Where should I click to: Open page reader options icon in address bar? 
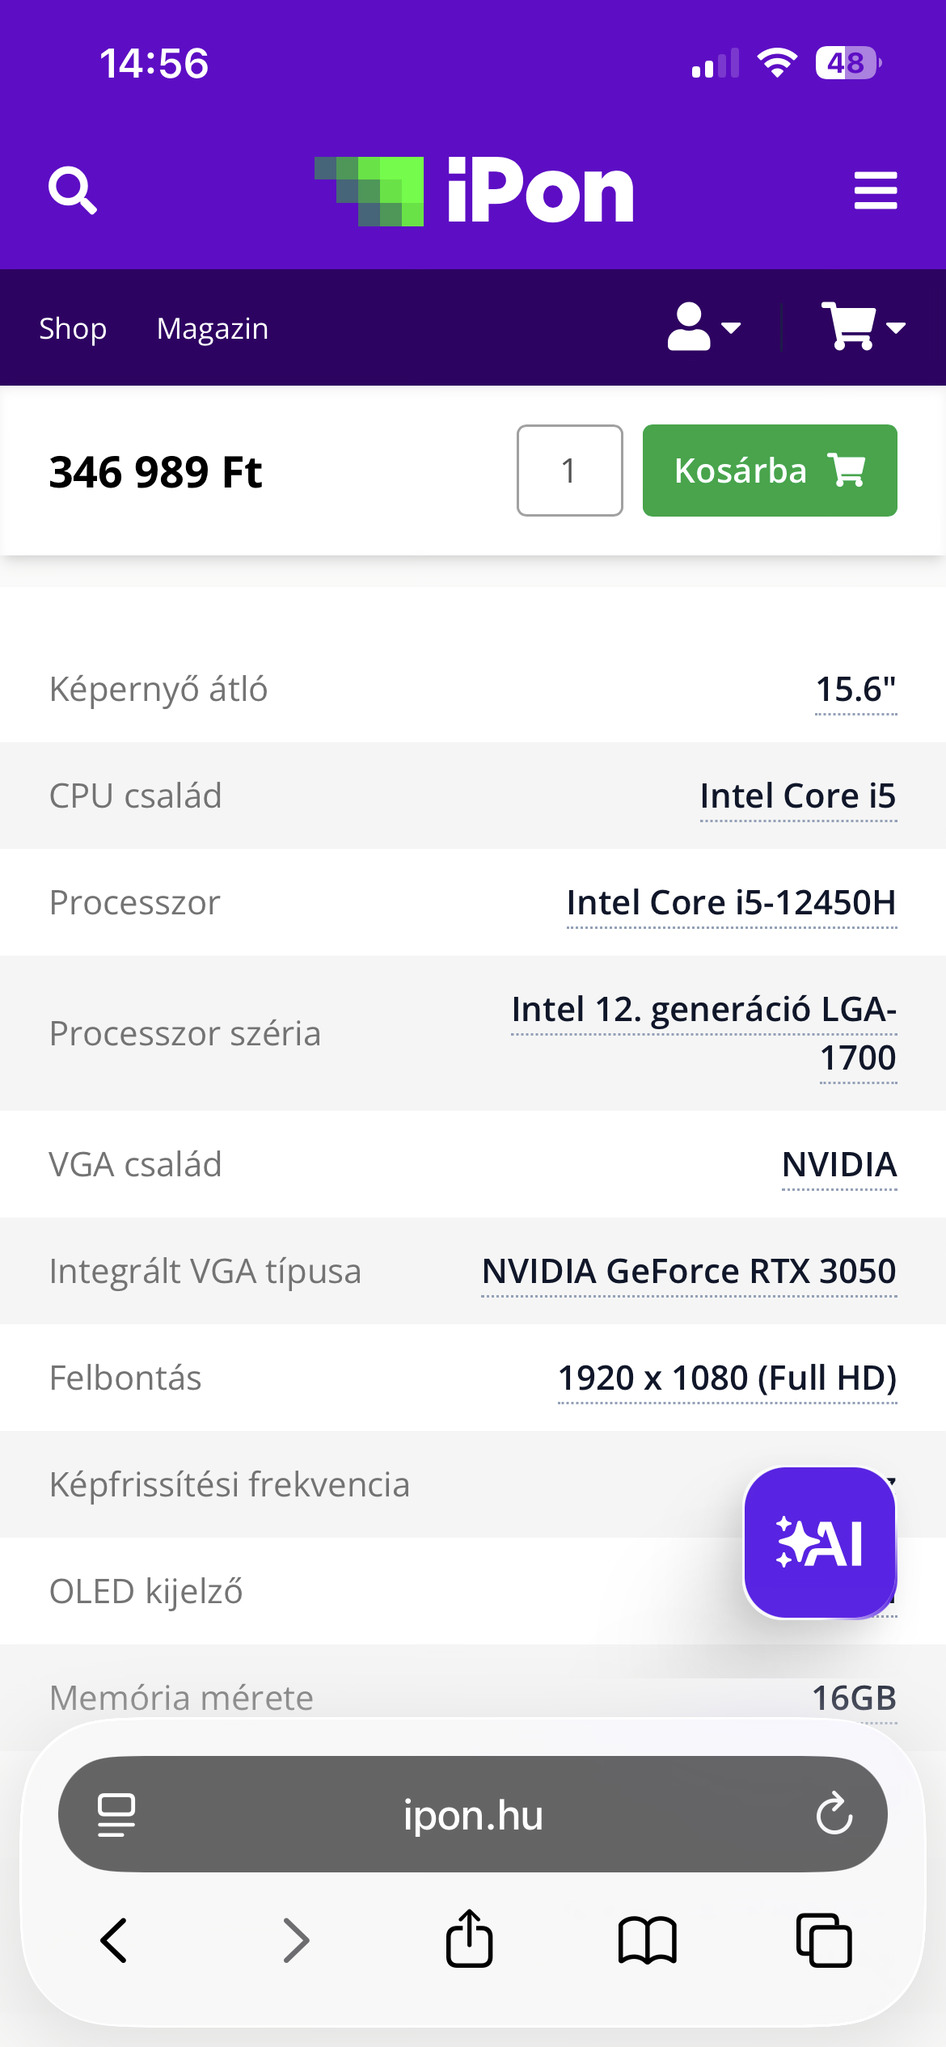[x=116, y=1814]
